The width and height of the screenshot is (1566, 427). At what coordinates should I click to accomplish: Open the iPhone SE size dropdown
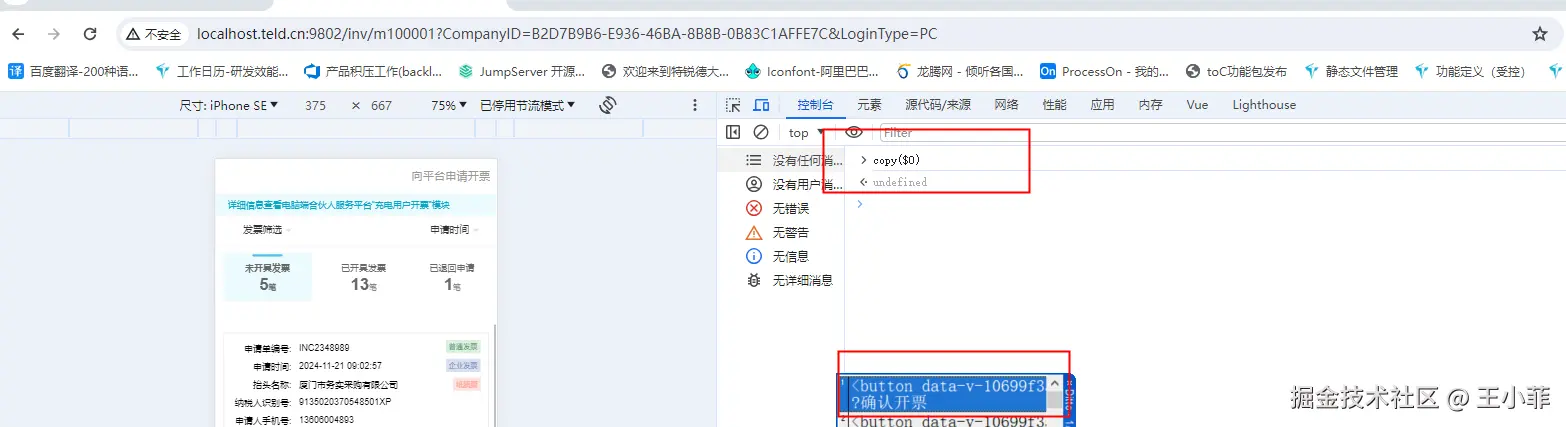tap(229, 105)
